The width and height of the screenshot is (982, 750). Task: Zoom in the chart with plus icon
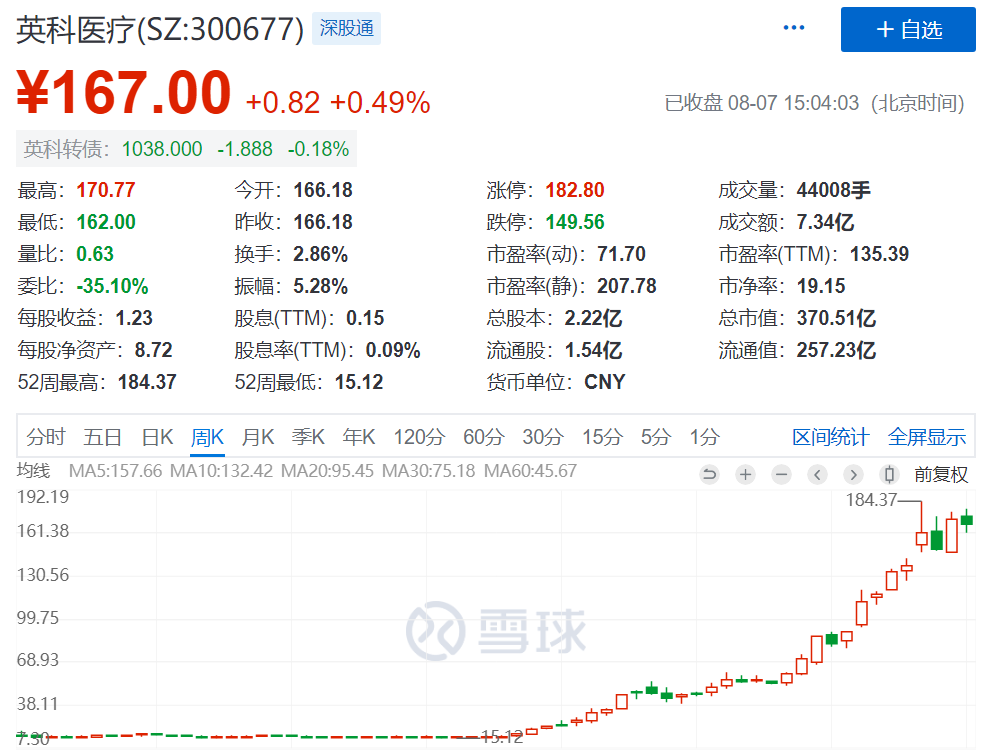point(745,475)
